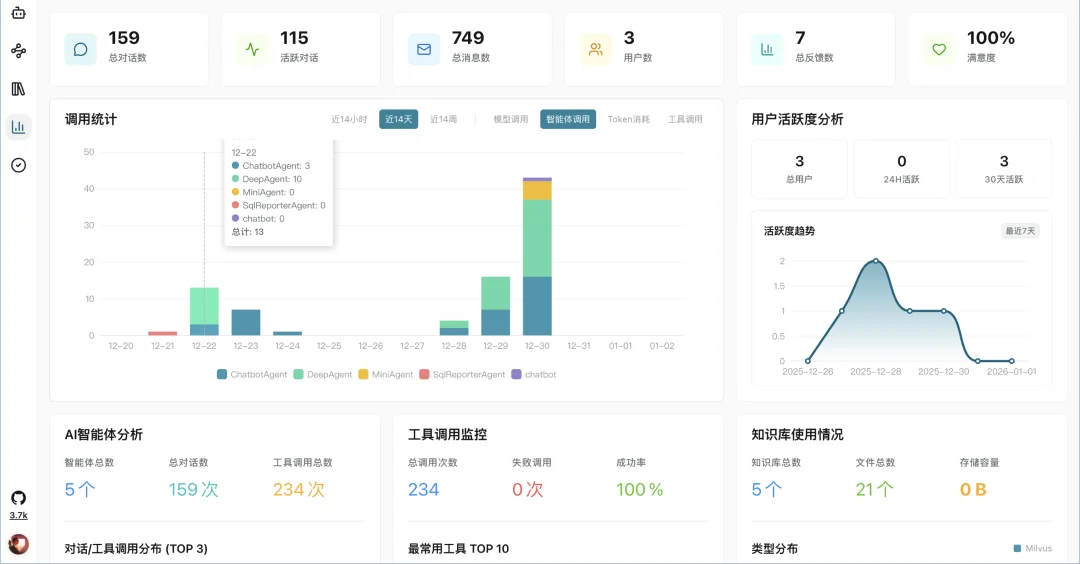Image resolution: width=1080 pixels, height=564 pixels.
Task: Click the chat bubble icon for 总对话数
Action: click(81, 50)
